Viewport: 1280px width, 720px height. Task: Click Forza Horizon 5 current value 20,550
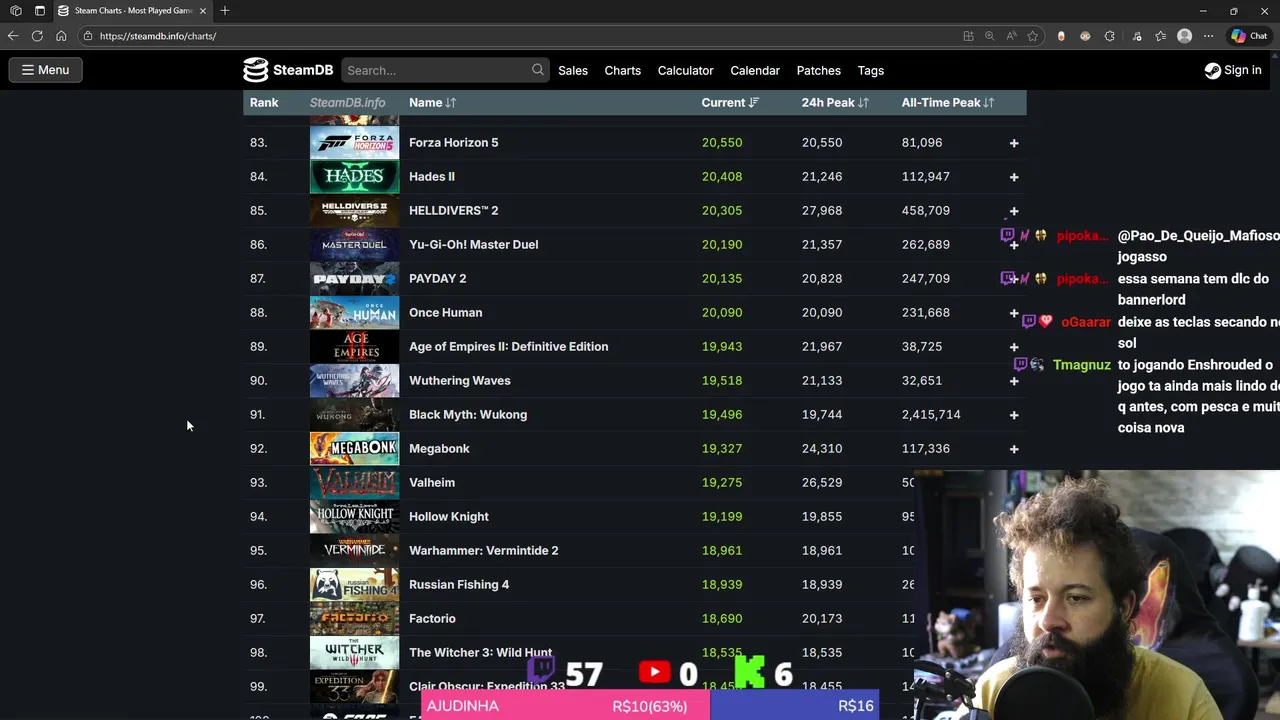[x=722, y=142]
